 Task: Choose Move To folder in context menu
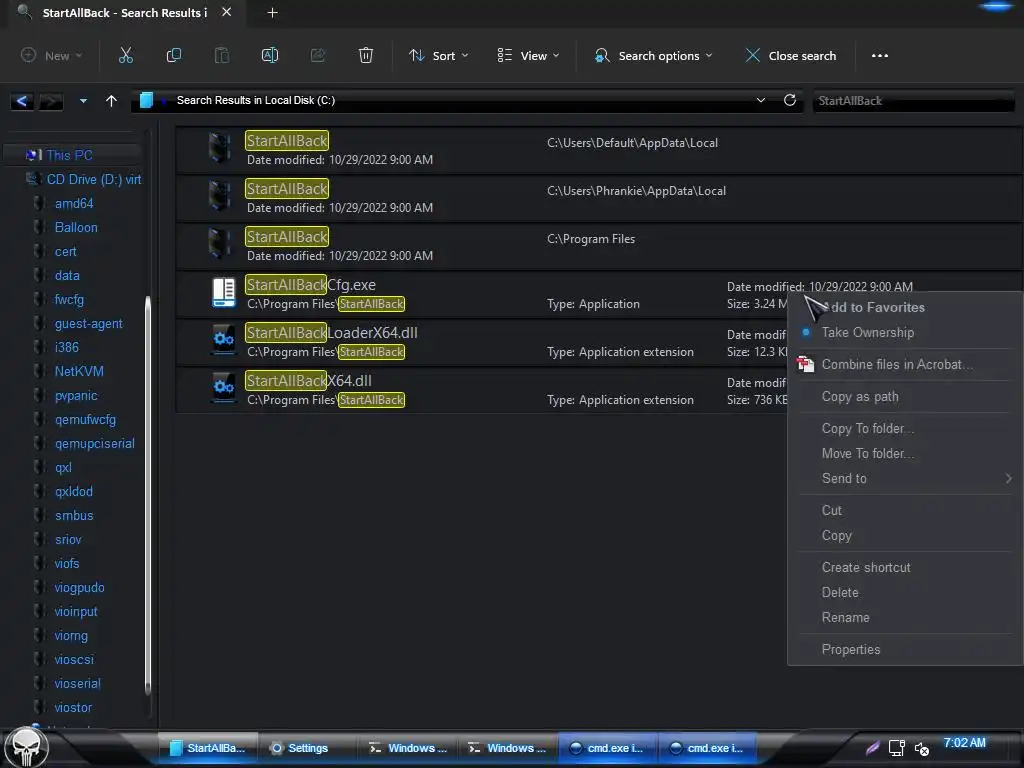point(867,453)
